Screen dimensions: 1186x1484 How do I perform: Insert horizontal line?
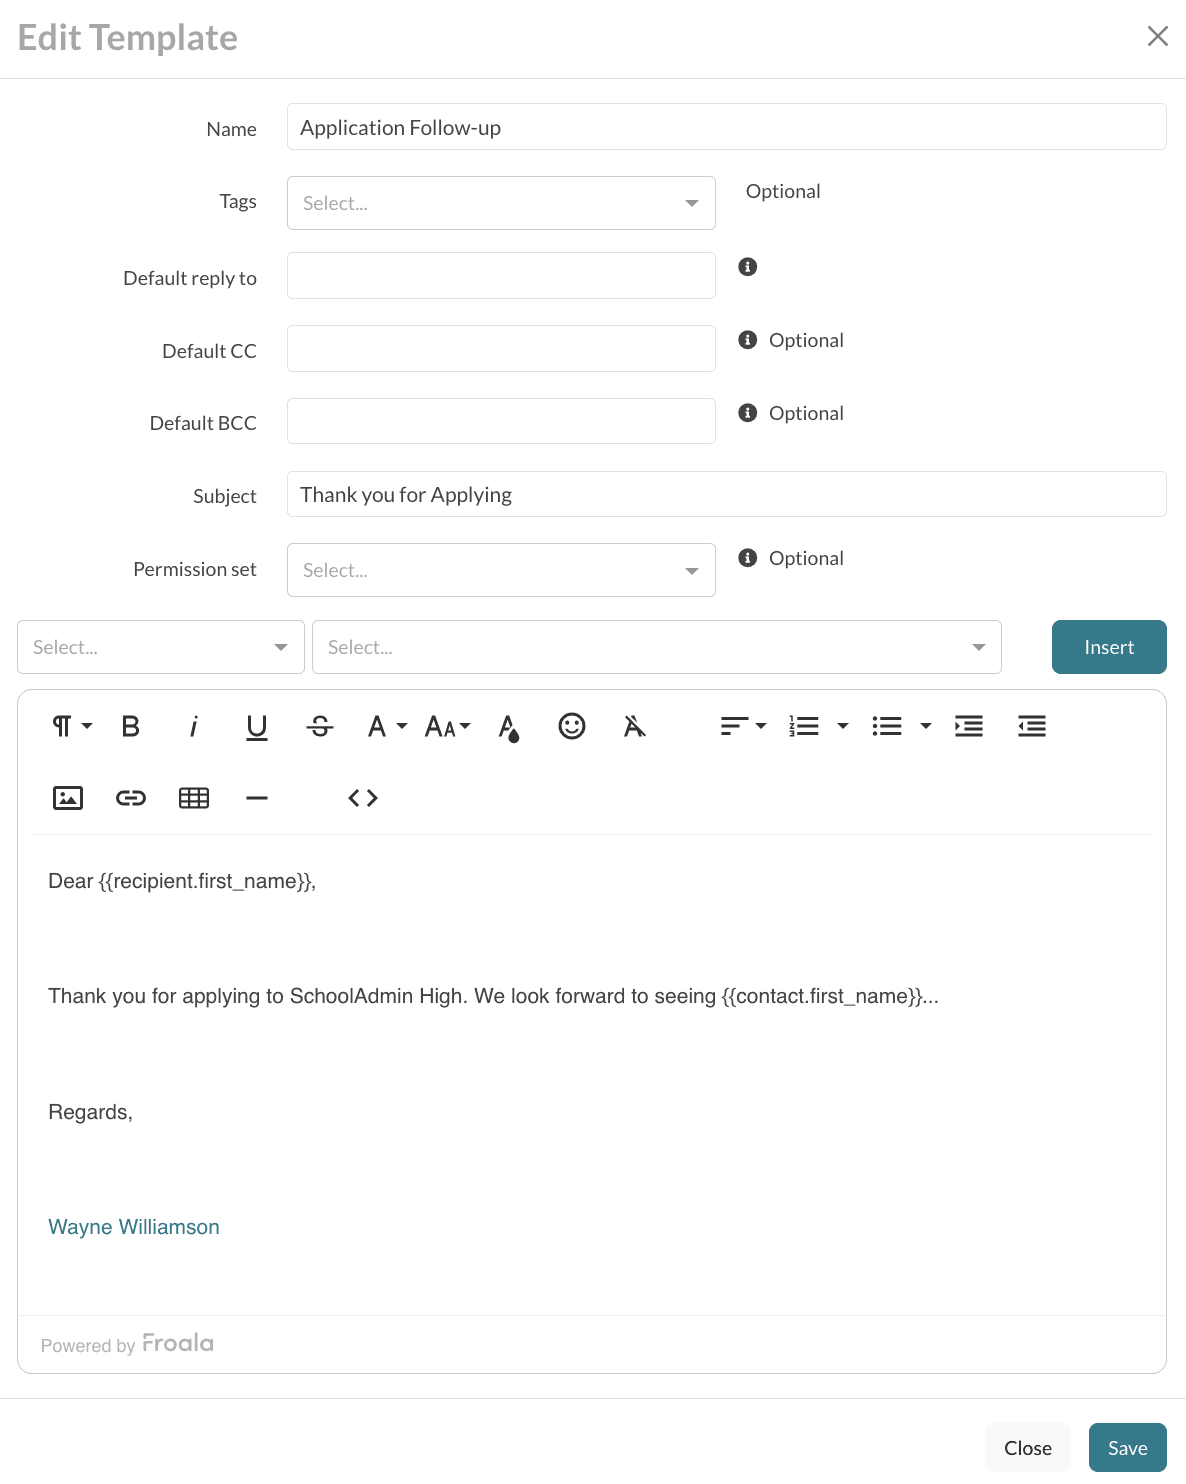pyautogui.click(x=257, y=798)
